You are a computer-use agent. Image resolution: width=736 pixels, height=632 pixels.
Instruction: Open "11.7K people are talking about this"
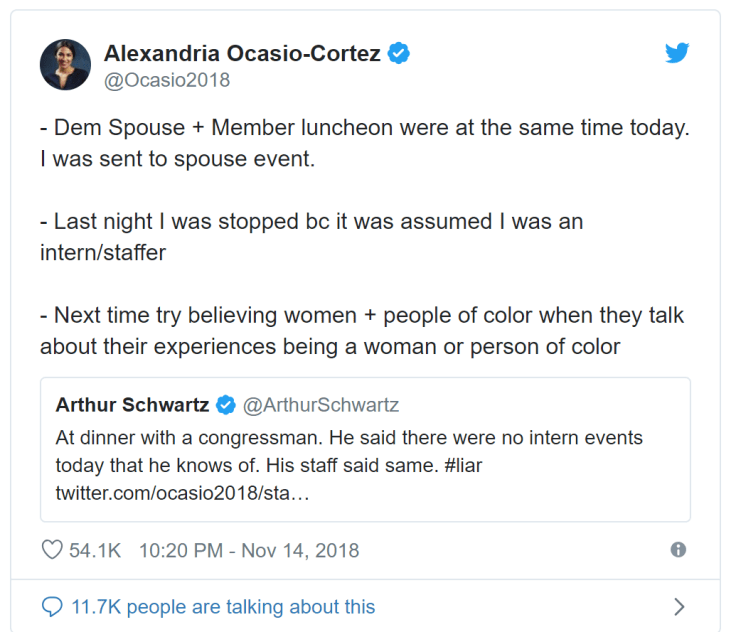coord(222,606)
